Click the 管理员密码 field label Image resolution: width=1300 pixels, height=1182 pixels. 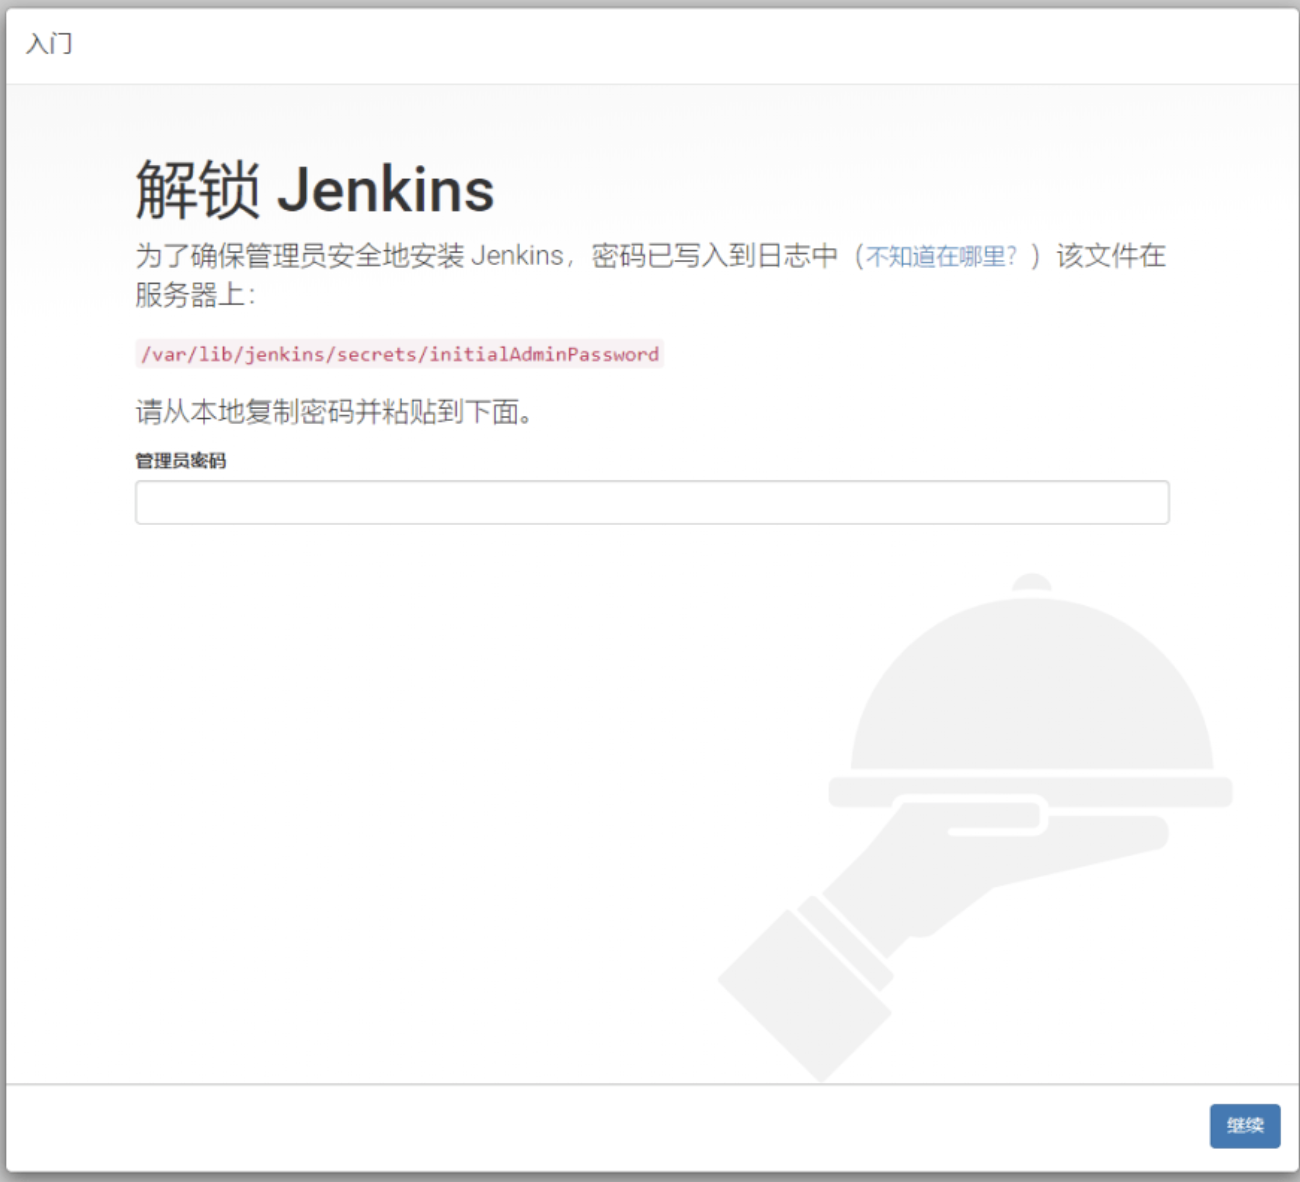pyautogui.click(x=181, y=461)
